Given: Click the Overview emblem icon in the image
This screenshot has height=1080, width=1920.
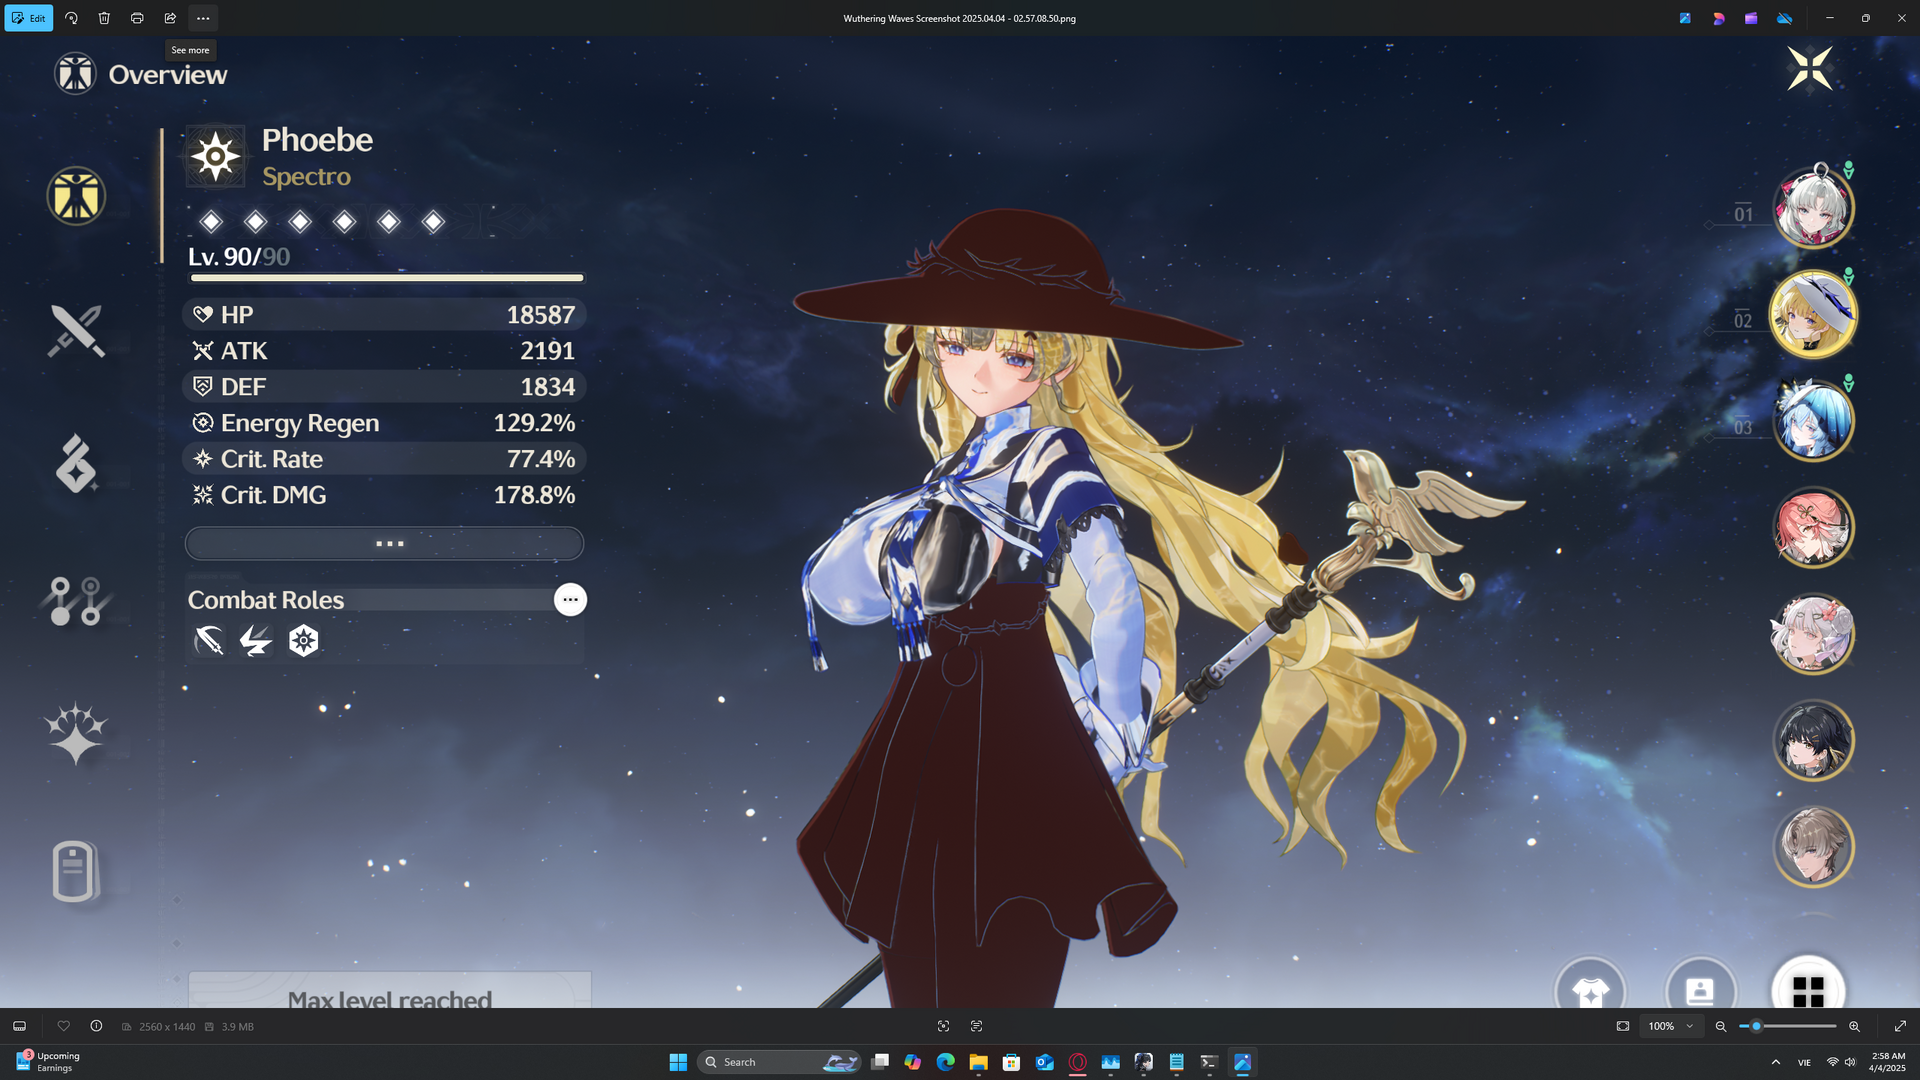Looking at the screenshot, I should pos(75,74).
